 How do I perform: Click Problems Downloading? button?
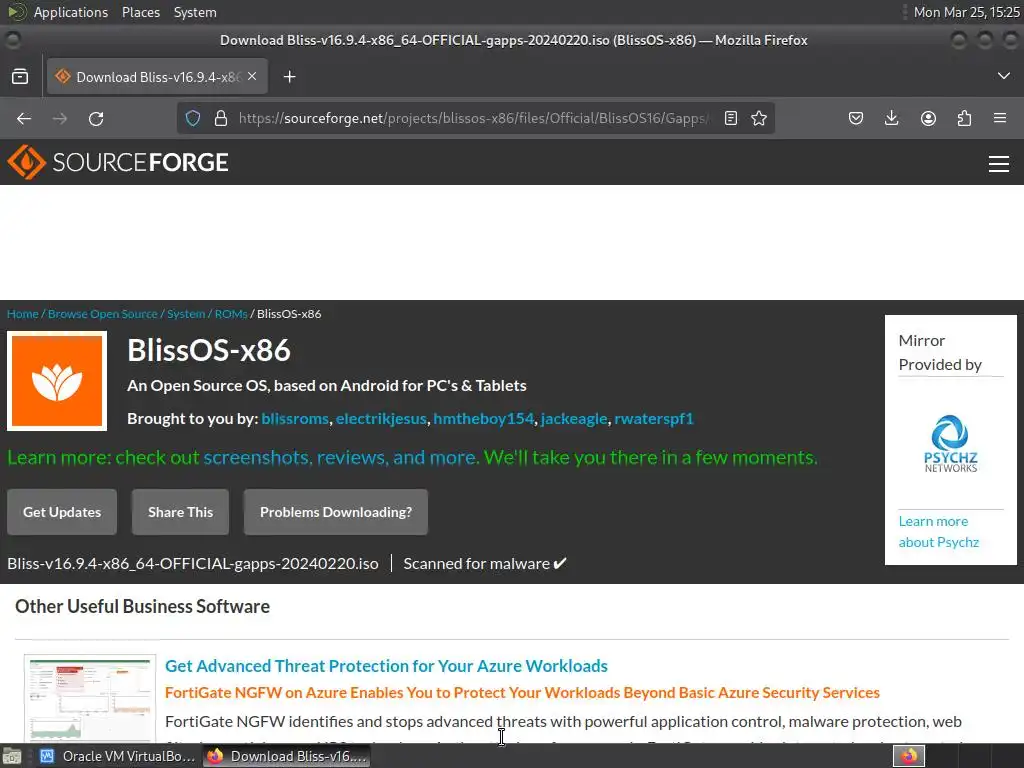pyautogui.click(x=336, y=512)
